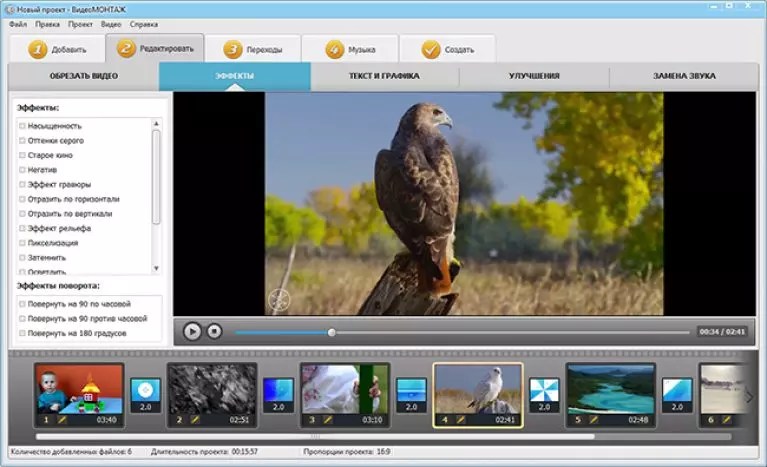Click the Stop button under the video preview

coord(214,332)
